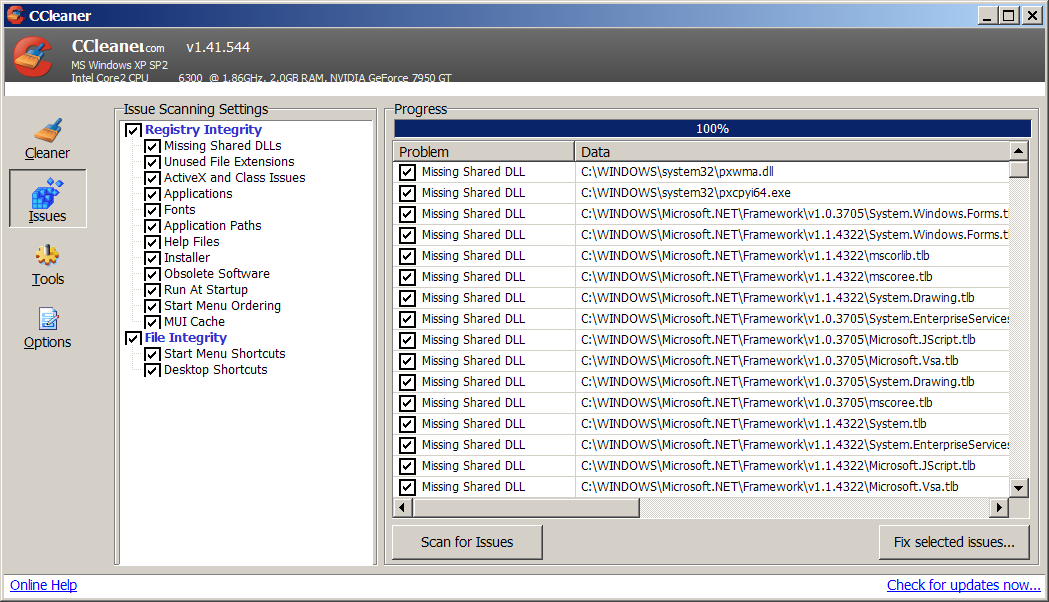1049x602 pixels.
Task: Click the results list scroll up arrow
Action: [x=1018, y=151]
